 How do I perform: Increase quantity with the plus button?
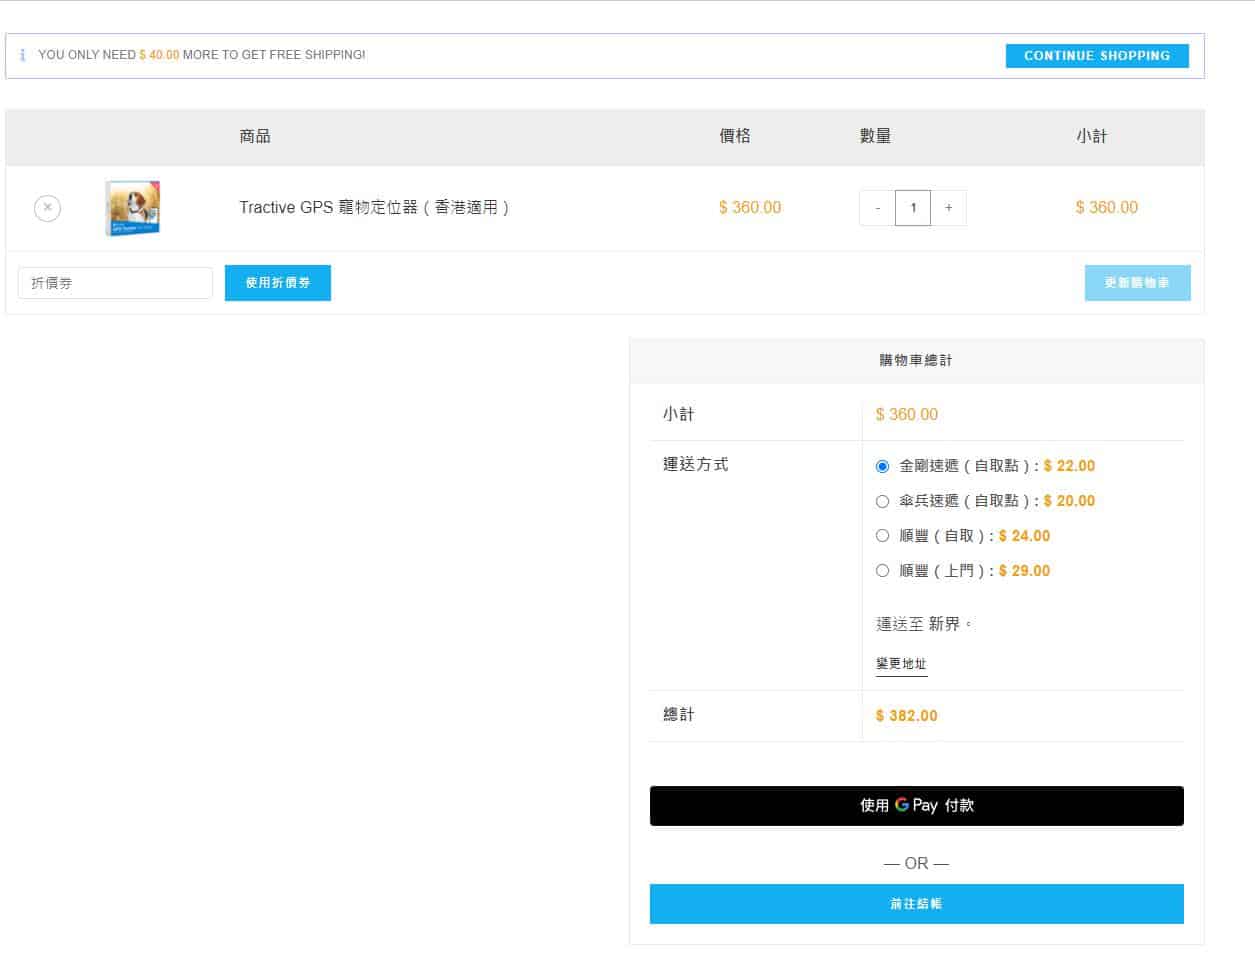click(949, 208)
